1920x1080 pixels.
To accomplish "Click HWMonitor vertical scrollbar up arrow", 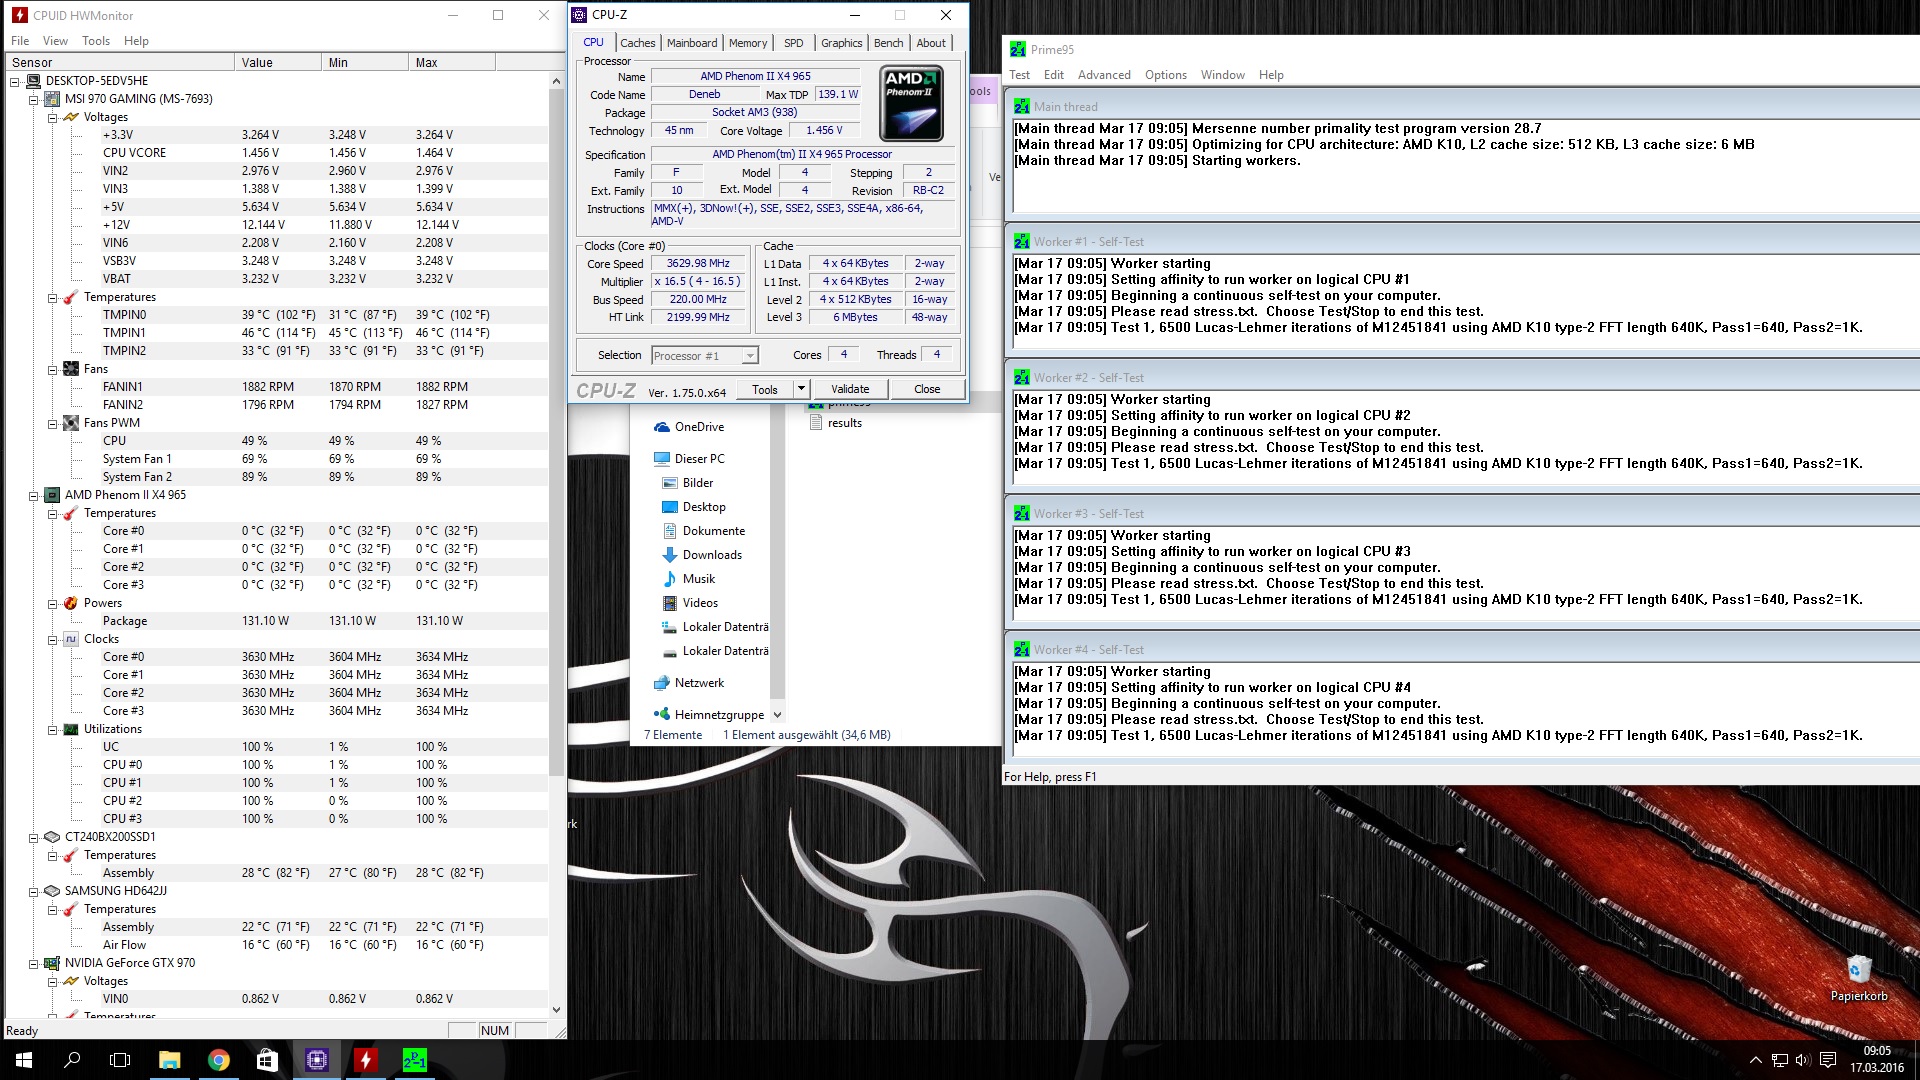I will (x=557, y=81).
